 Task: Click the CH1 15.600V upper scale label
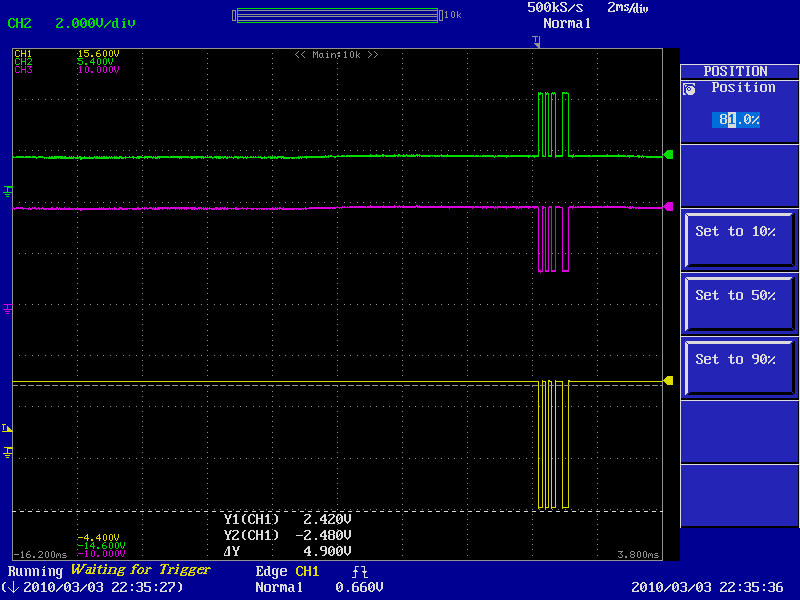[x=67, y=54]
